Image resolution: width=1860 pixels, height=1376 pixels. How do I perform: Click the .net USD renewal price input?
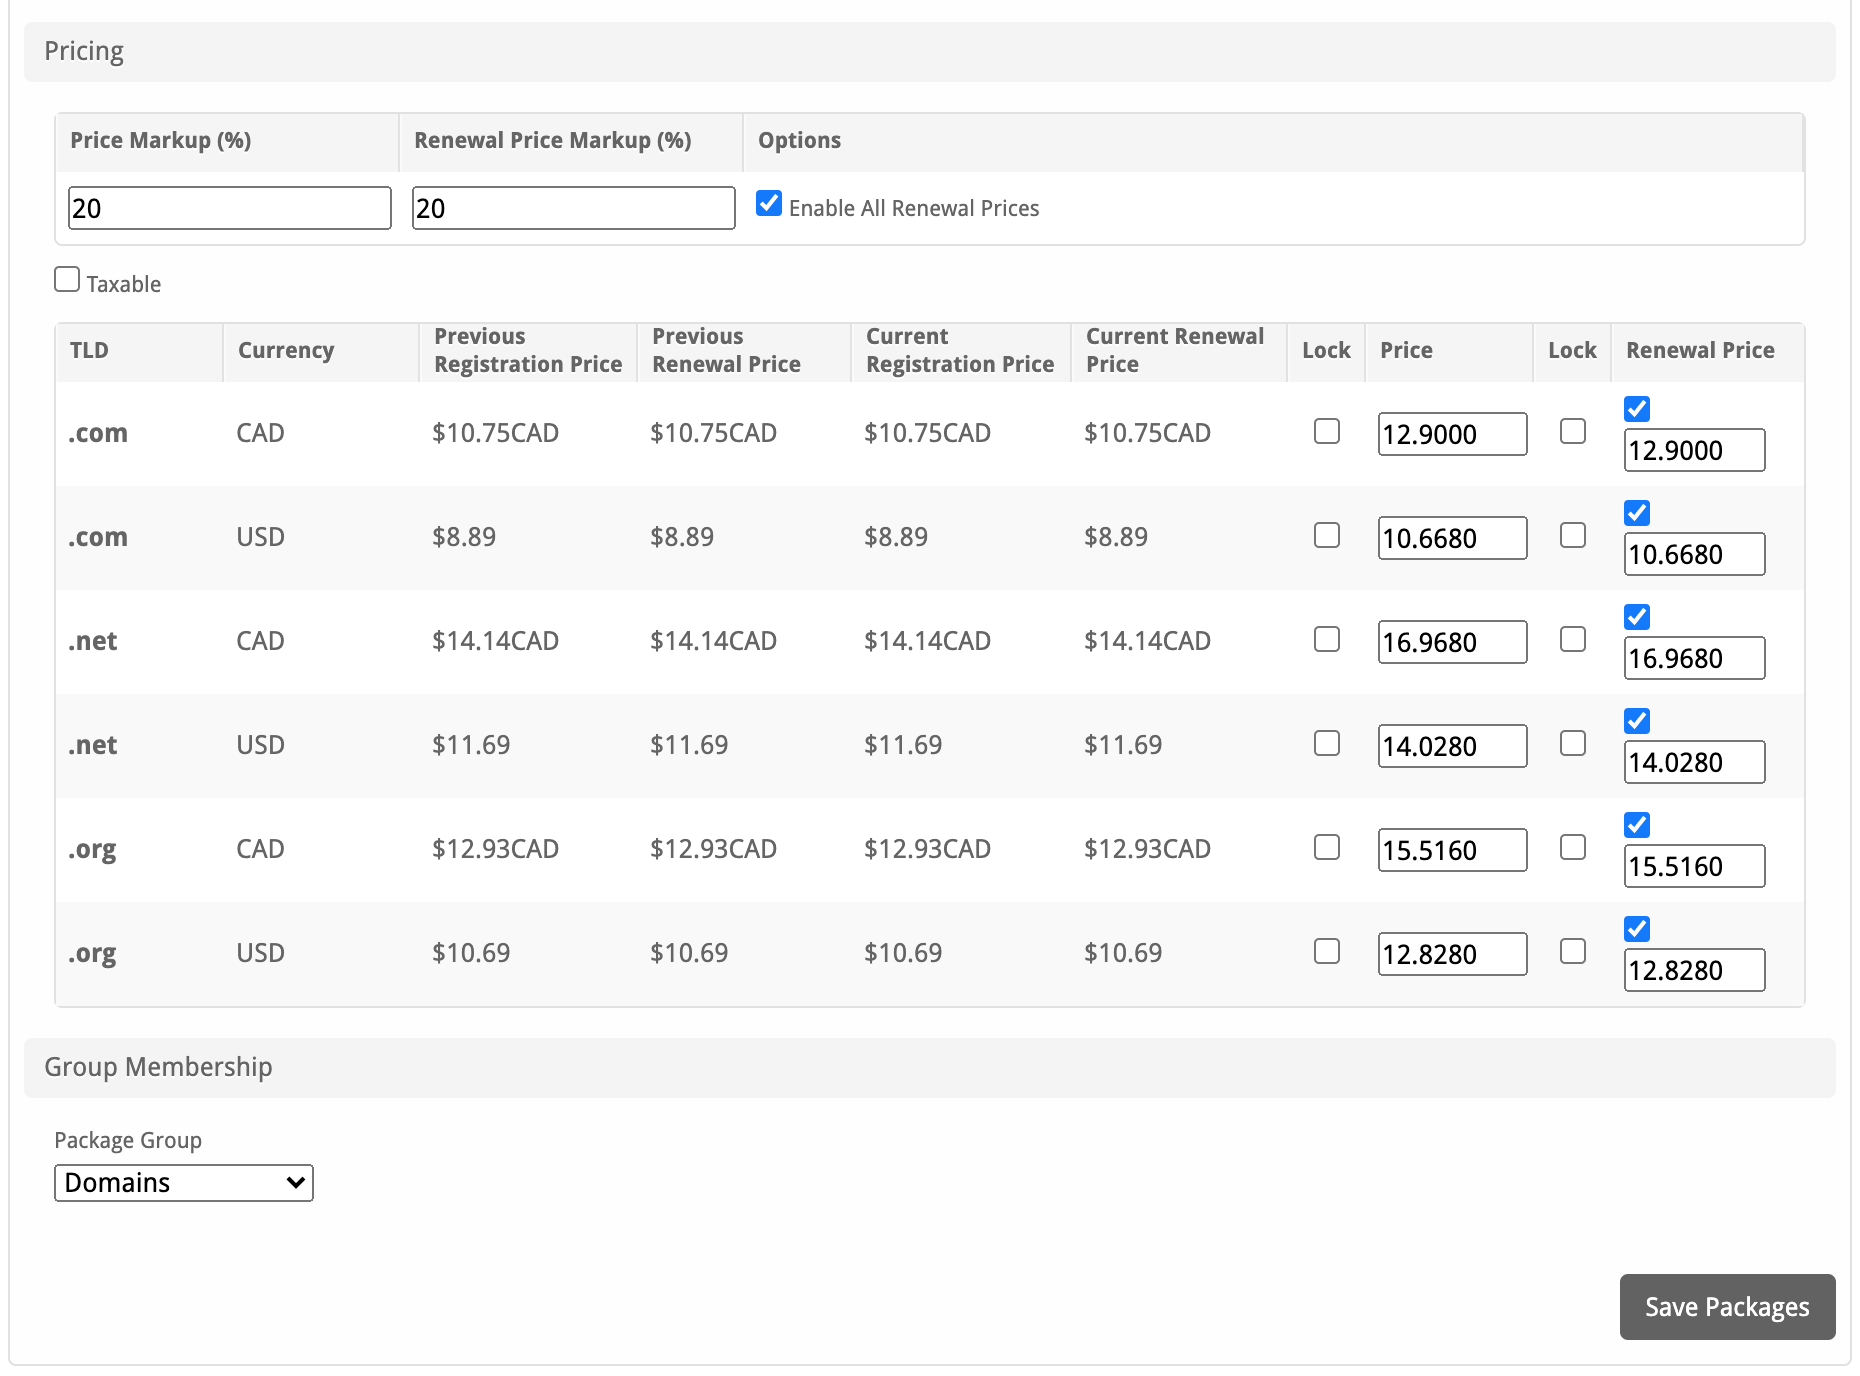click(1693, 762)
